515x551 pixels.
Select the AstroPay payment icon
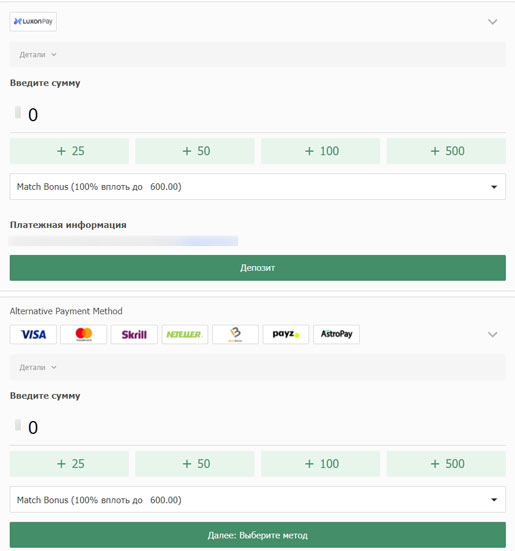pyautogui.click(x=336, y=334)
